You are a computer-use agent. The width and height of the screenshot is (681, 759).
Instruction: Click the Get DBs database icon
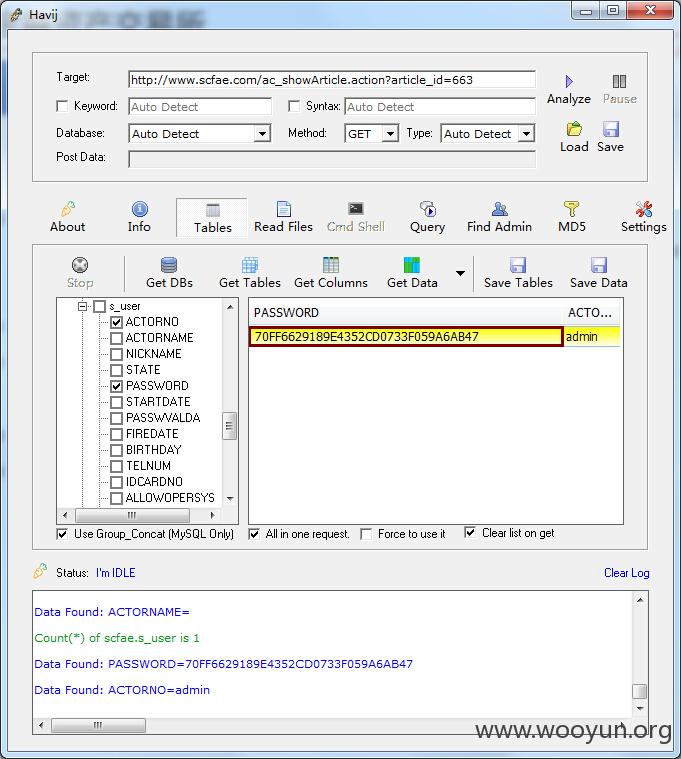(x=169, y=265)
